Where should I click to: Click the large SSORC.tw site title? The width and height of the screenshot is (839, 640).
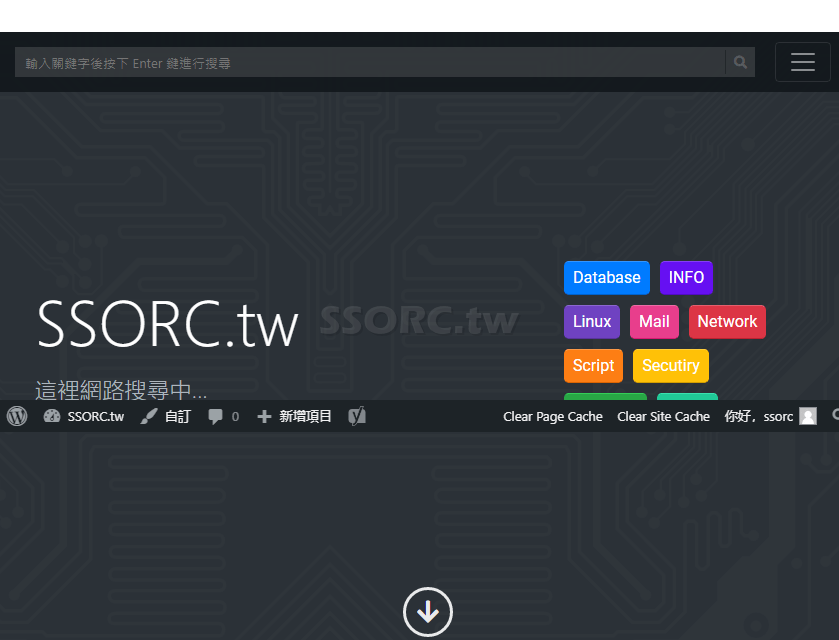pos(167,324)
